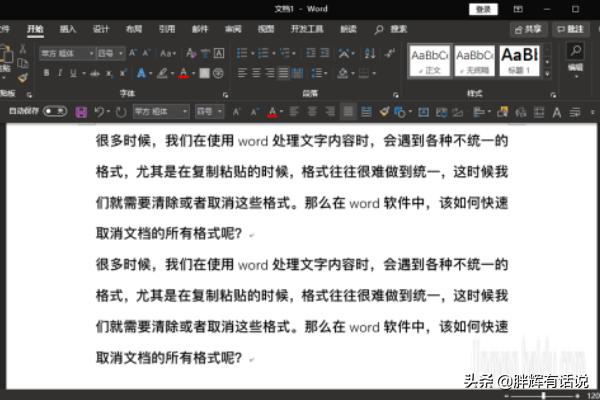Viewport: 600px width, 400px height.
Task: Click the zoom slider handle in status bar
Action: [543, 396]
